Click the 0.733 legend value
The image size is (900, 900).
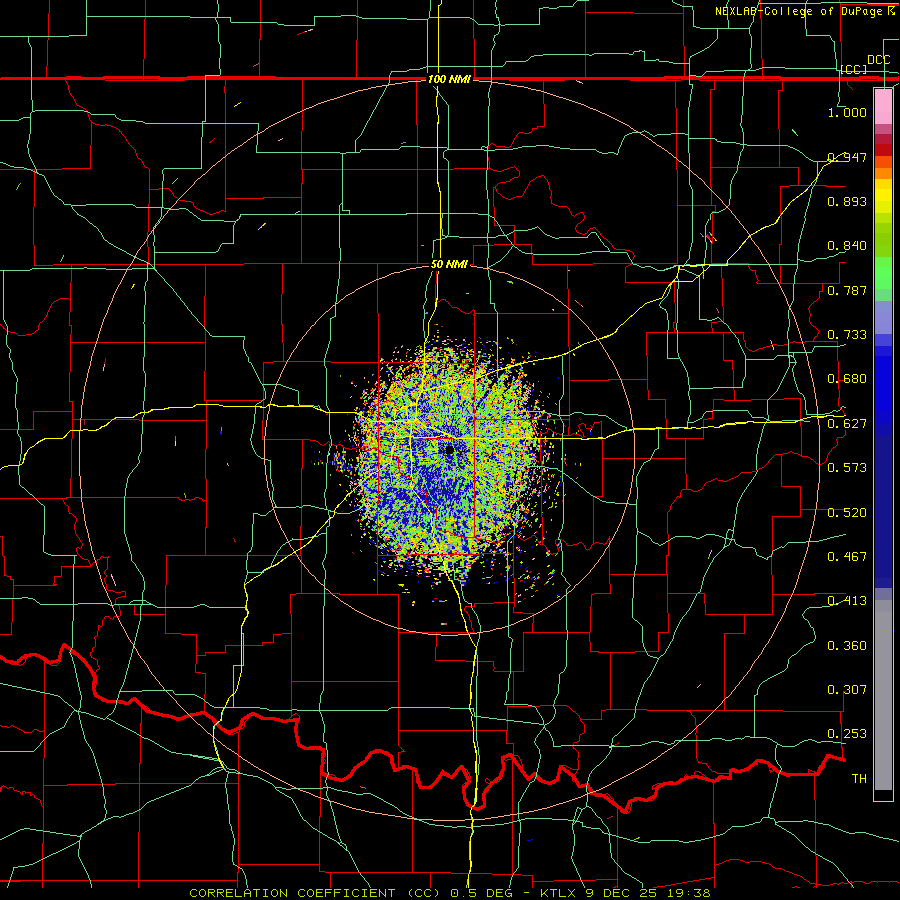point(847,335)
